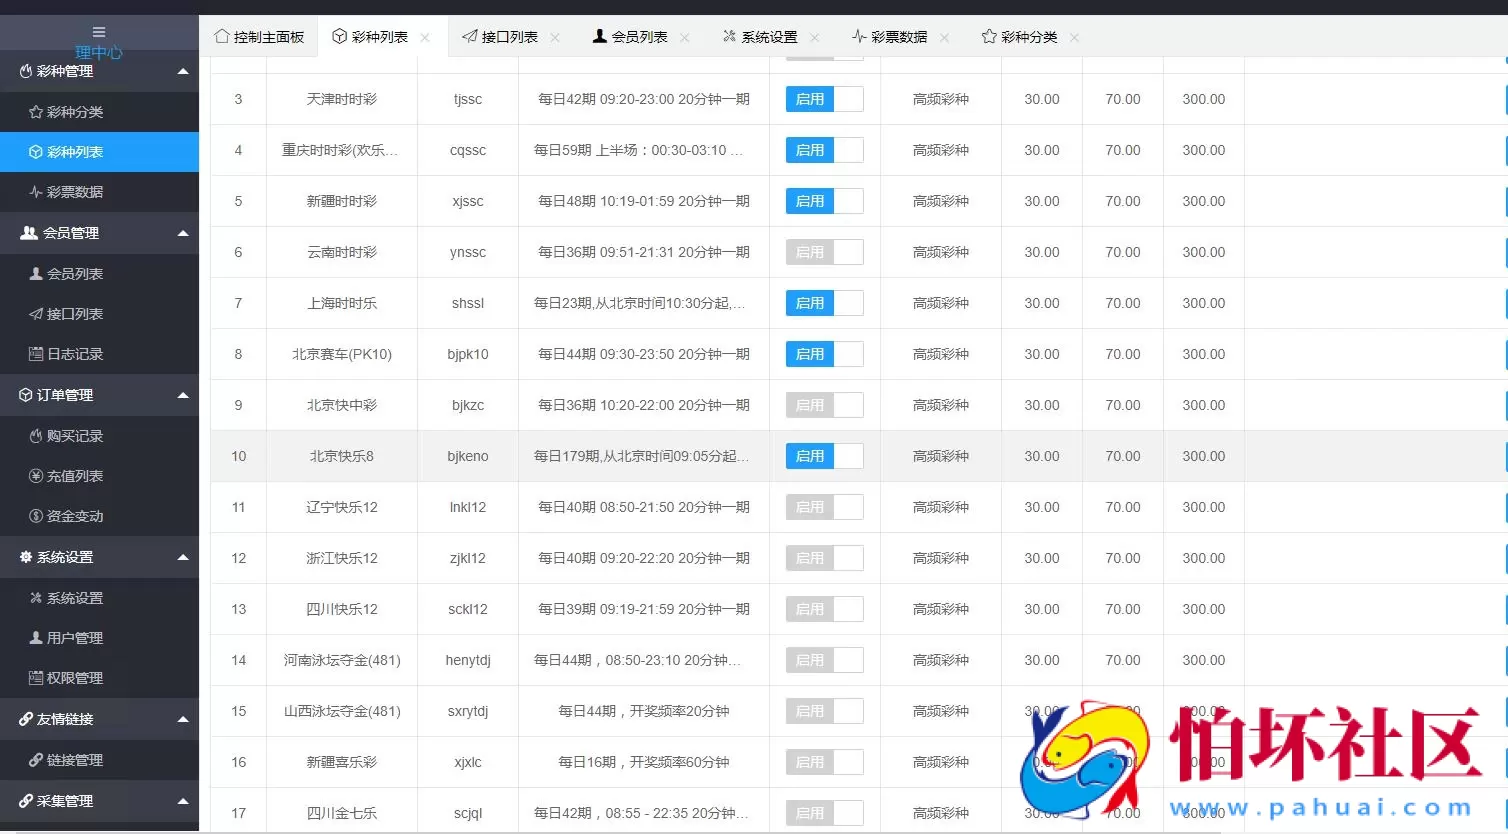
Task: Enable the 启用 switch for 云南时时彩
Action: pyautogui.click(x=823, y=252)
